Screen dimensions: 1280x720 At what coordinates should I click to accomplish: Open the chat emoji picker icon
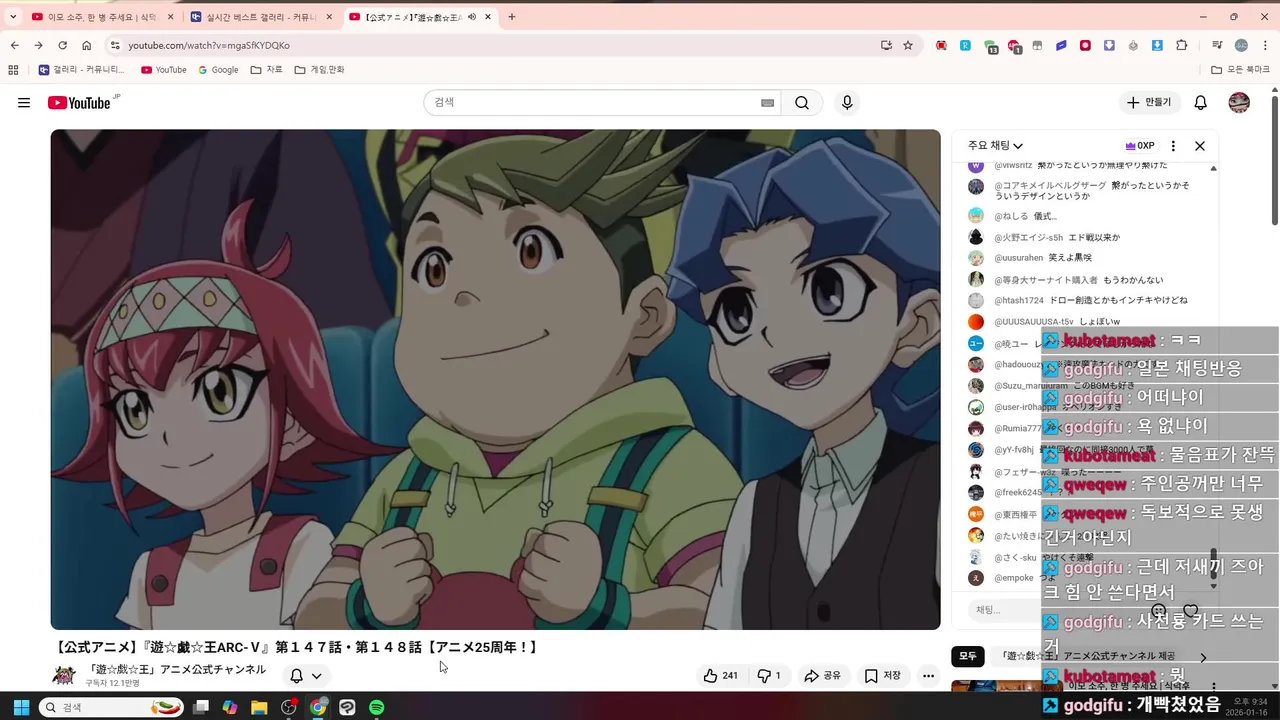coord(1158,610)
